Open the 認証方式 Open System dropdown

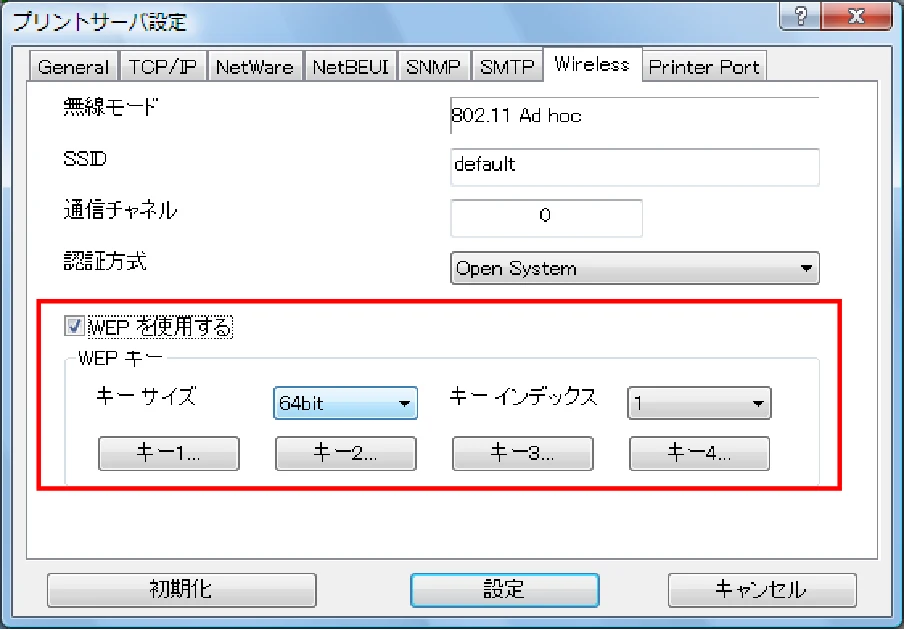[634, 268]
